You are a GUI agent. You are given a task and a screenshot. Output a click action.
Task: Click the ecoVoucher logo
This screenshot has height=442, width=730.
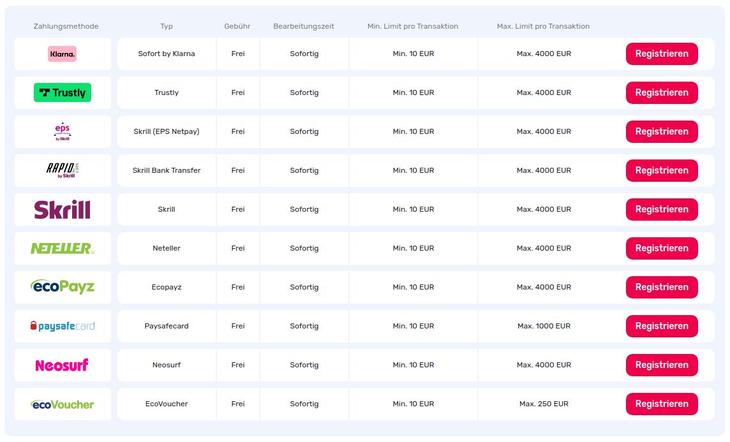[x=62, y=404]
